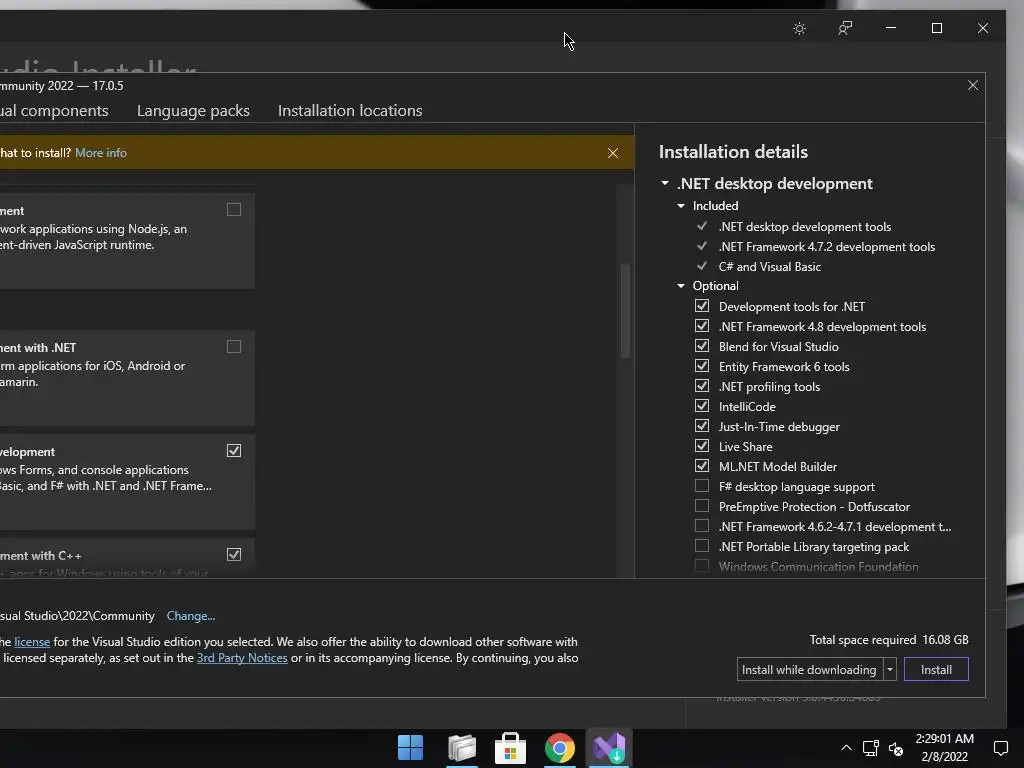This screenshot has width=1024, height=768.
Task: Open network status tray icon
Action: pos(870,748)
